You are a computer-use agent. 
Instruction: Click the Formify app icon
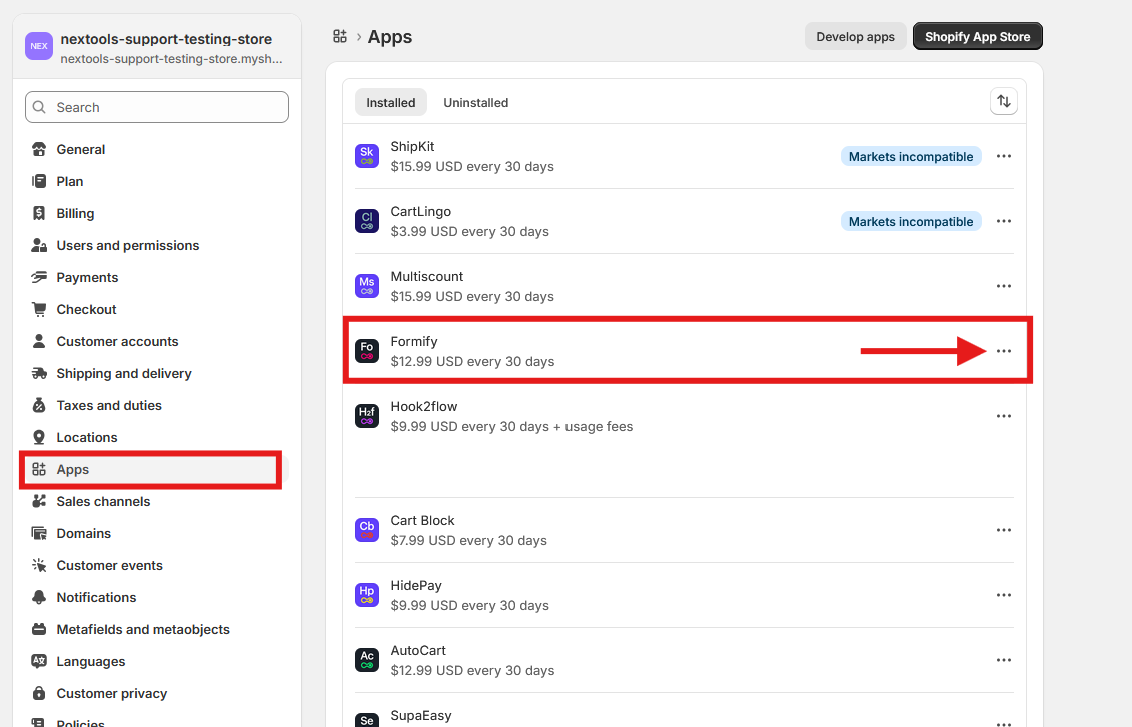[x=367, y=351]
